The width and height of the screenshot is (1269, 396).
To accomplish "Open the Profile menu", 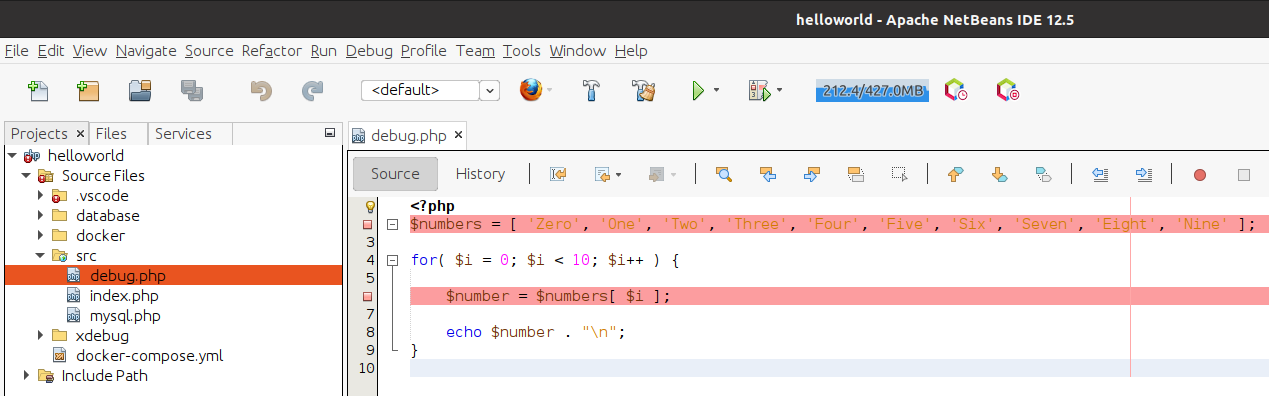I will [x=424, y=50].
